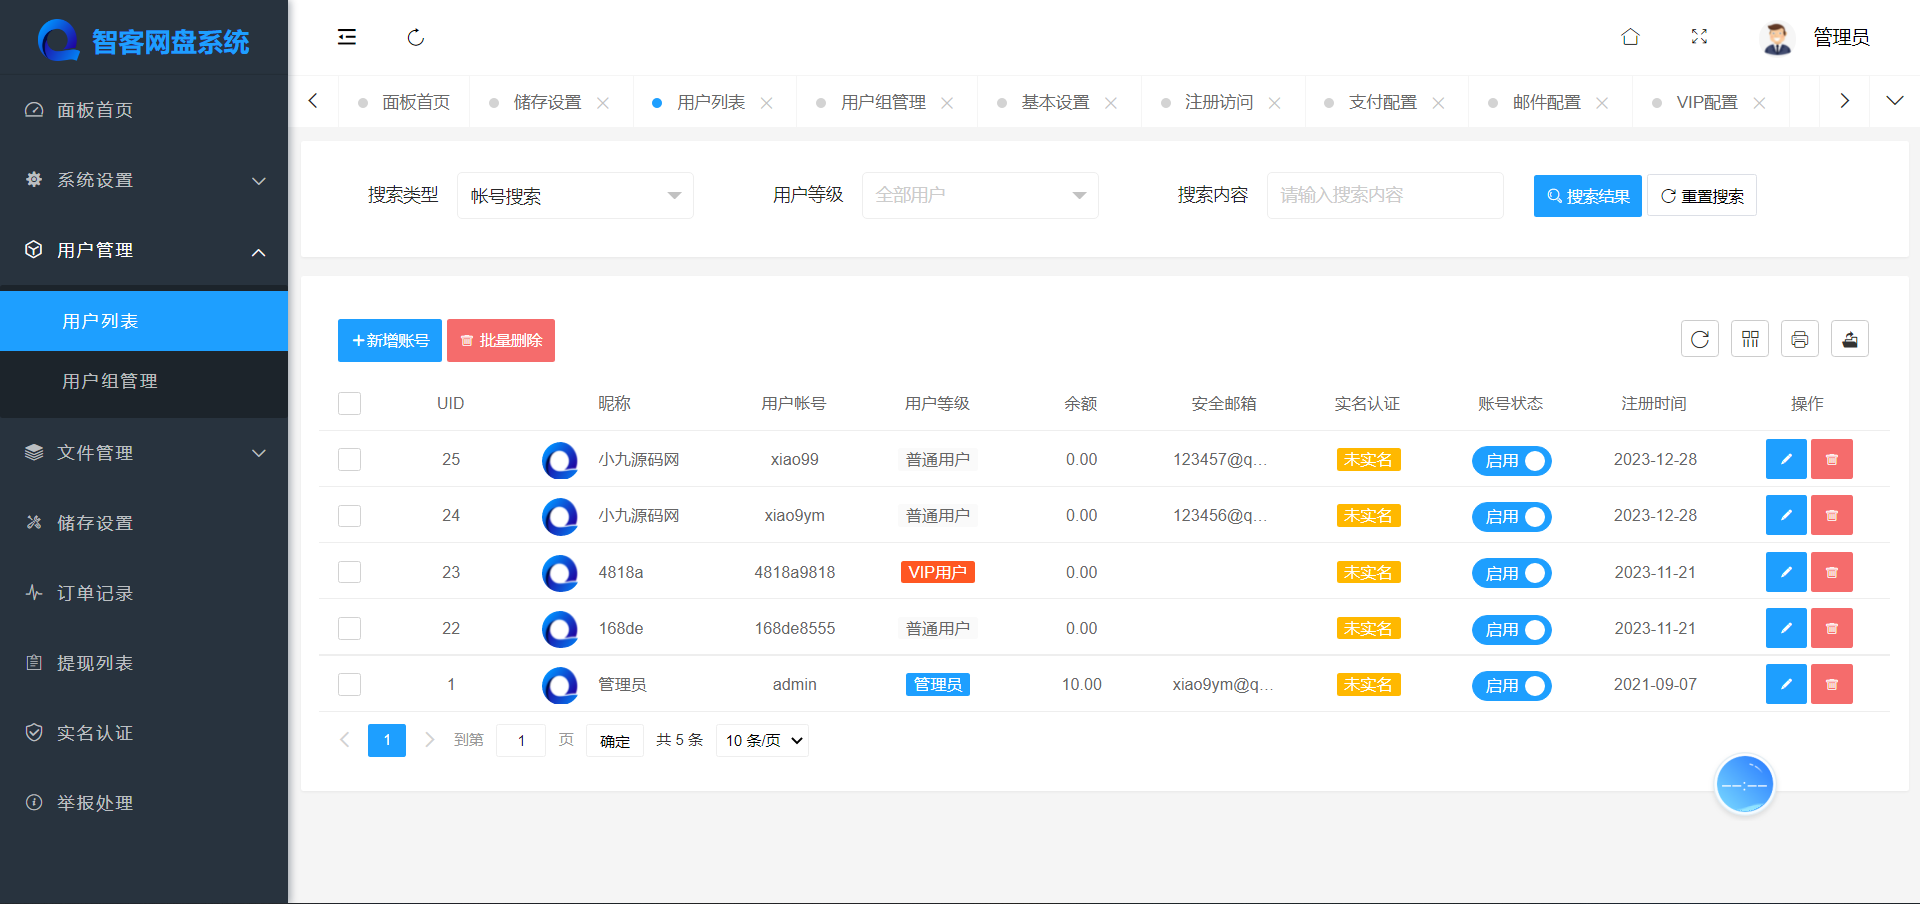The image size is (1920, 904).
Task: Open the 10 条/页 page size dropdown
Action: point(762,740)
